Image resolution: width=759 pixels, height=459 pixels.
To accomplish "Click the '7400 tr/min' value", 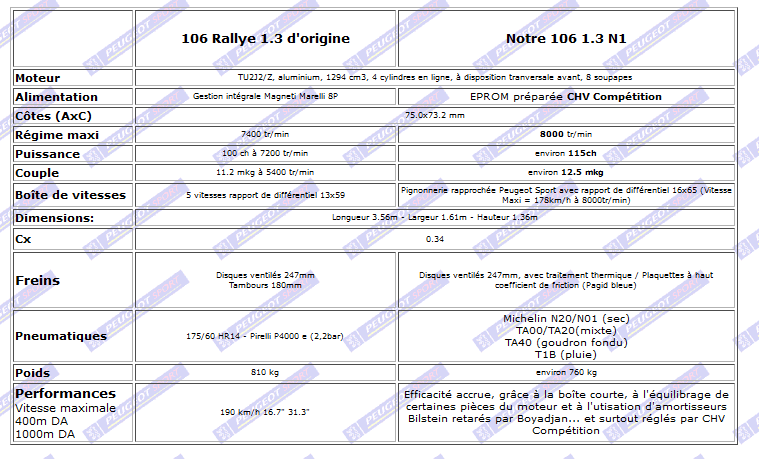I will click(x=265, y=134).
